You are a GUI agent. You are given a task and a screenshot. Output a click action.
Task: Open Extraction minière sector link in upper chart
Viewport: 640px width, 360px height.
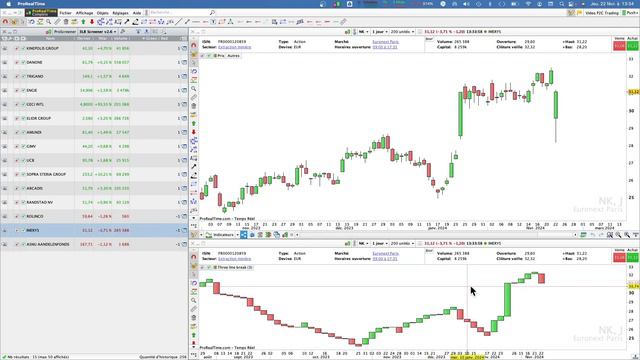pos(235,47)
